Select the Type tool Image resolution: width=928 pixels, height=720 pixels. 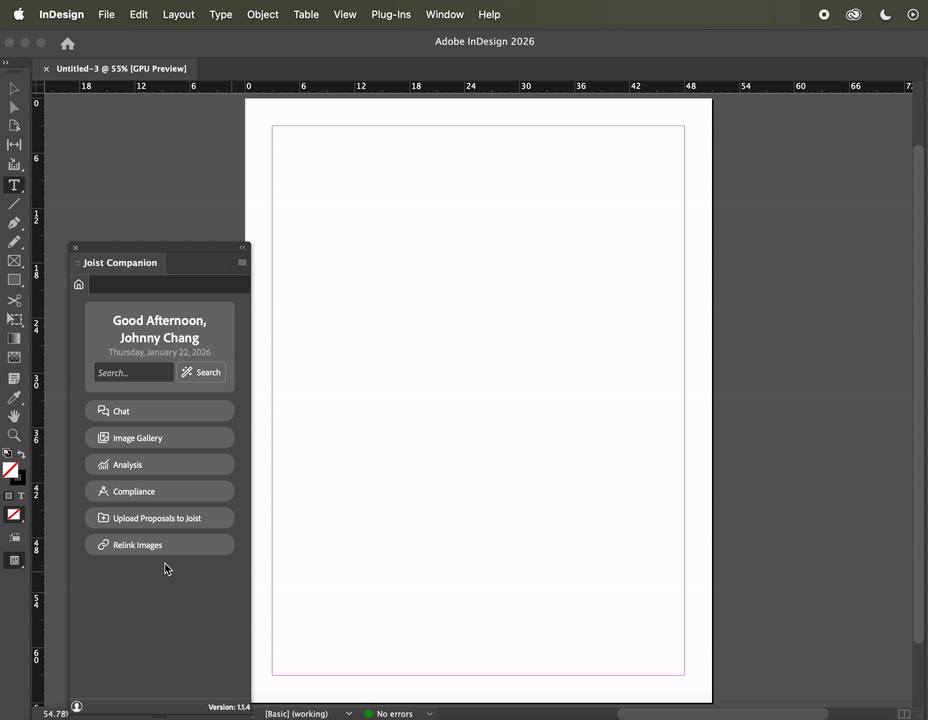coord(14,185)
